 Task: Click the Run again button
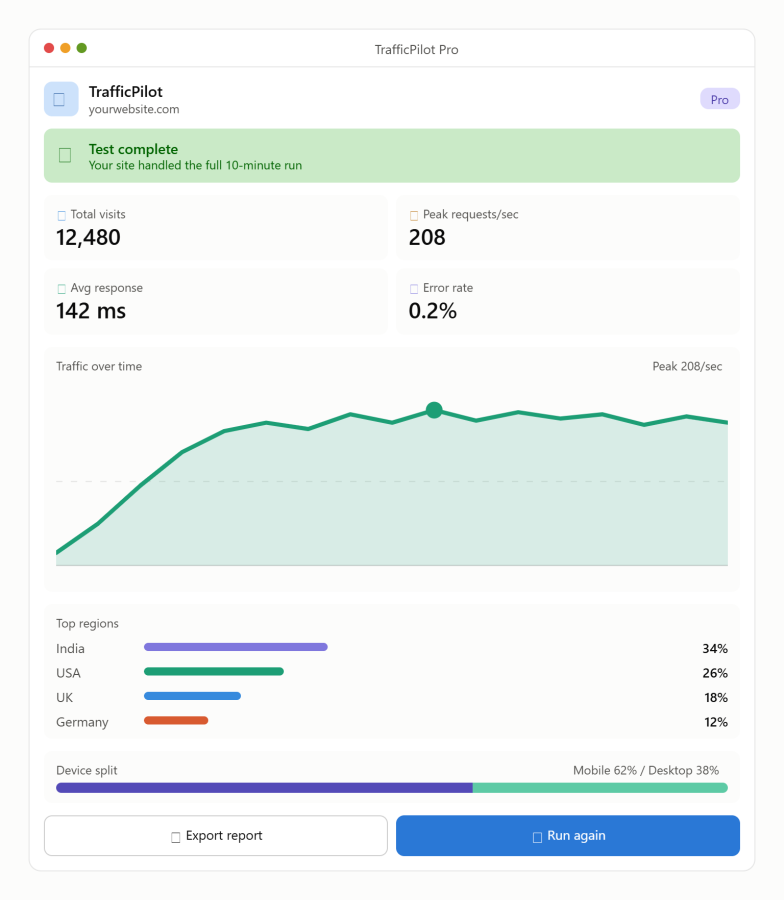click(x=568, y=836)
